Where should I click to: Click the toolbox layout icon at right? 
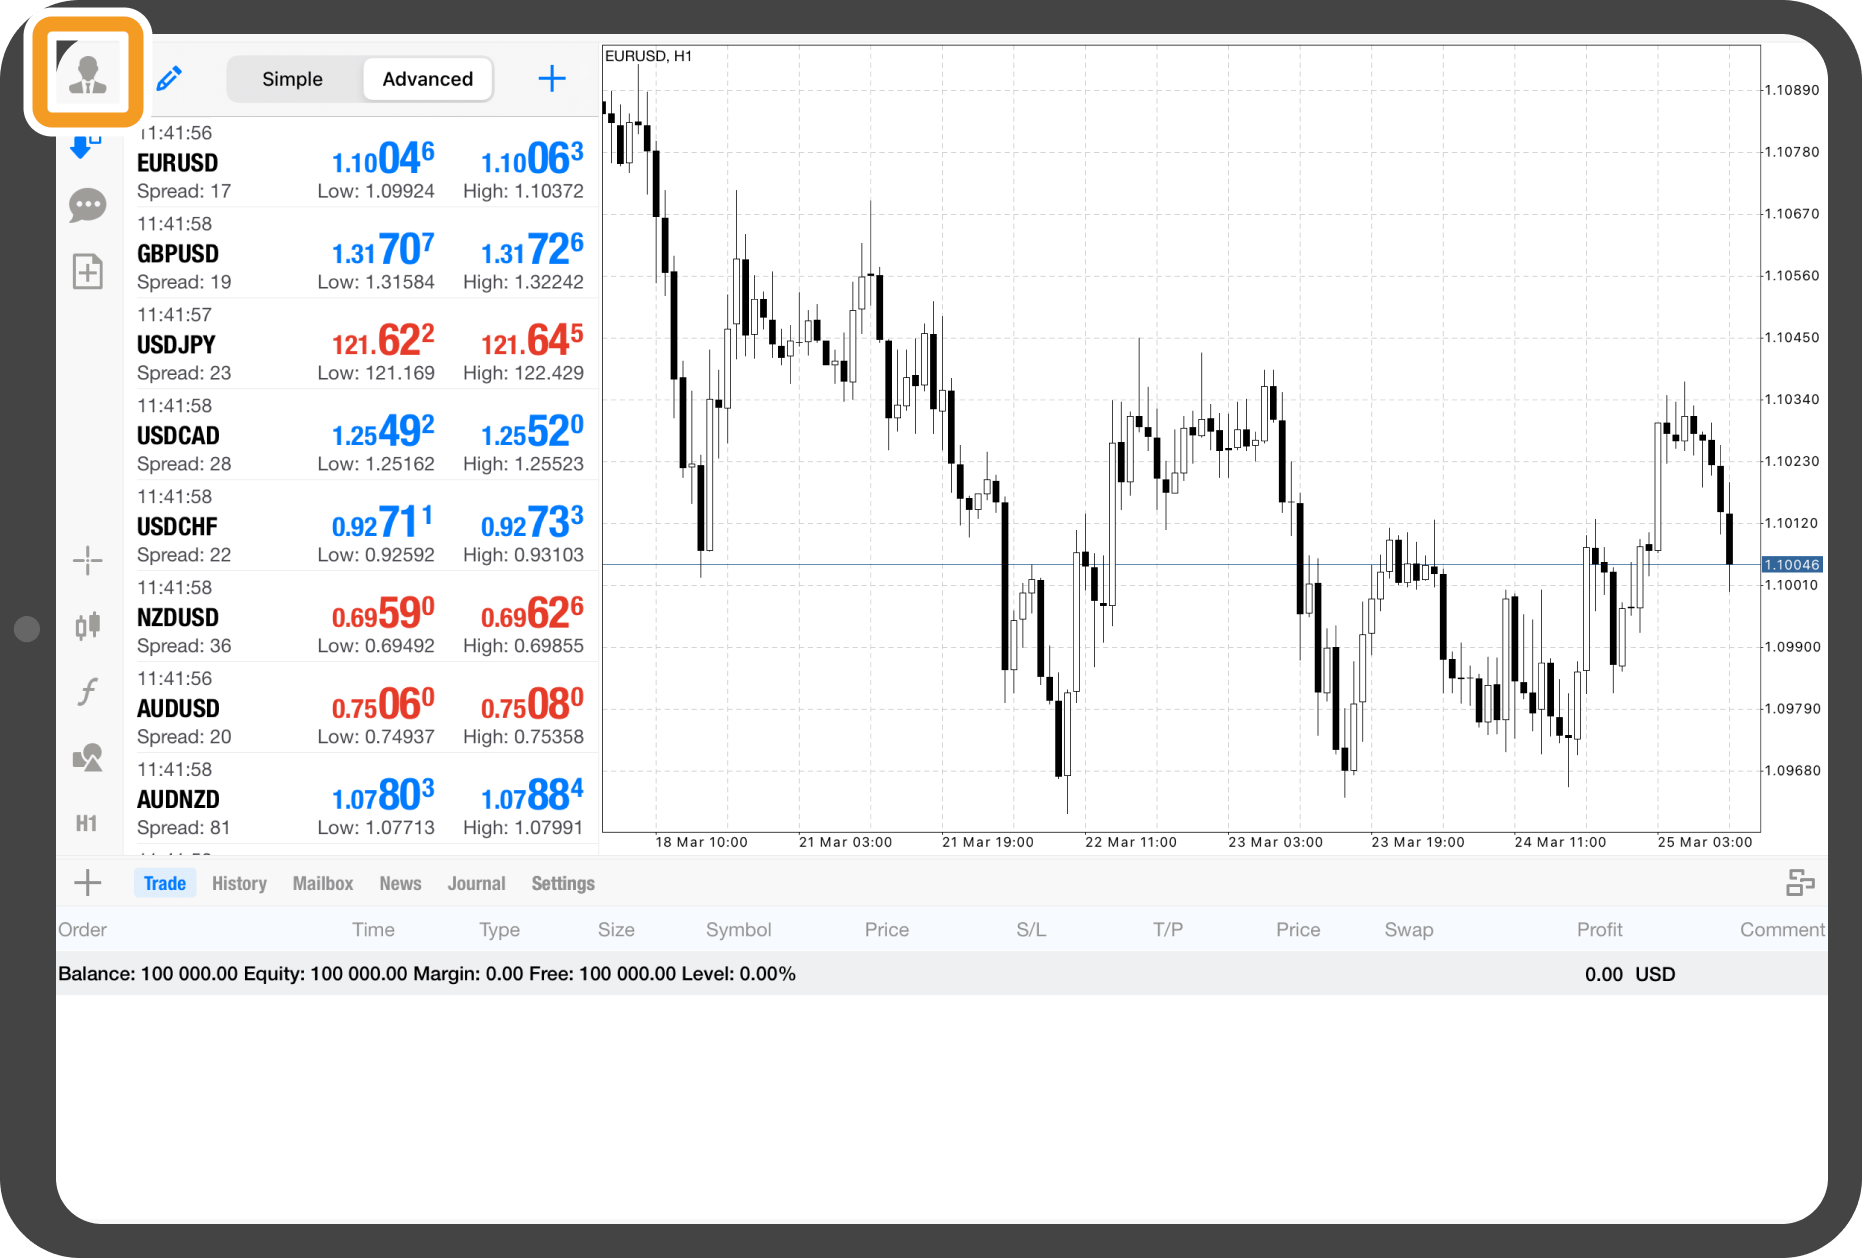pos(1800,882)
